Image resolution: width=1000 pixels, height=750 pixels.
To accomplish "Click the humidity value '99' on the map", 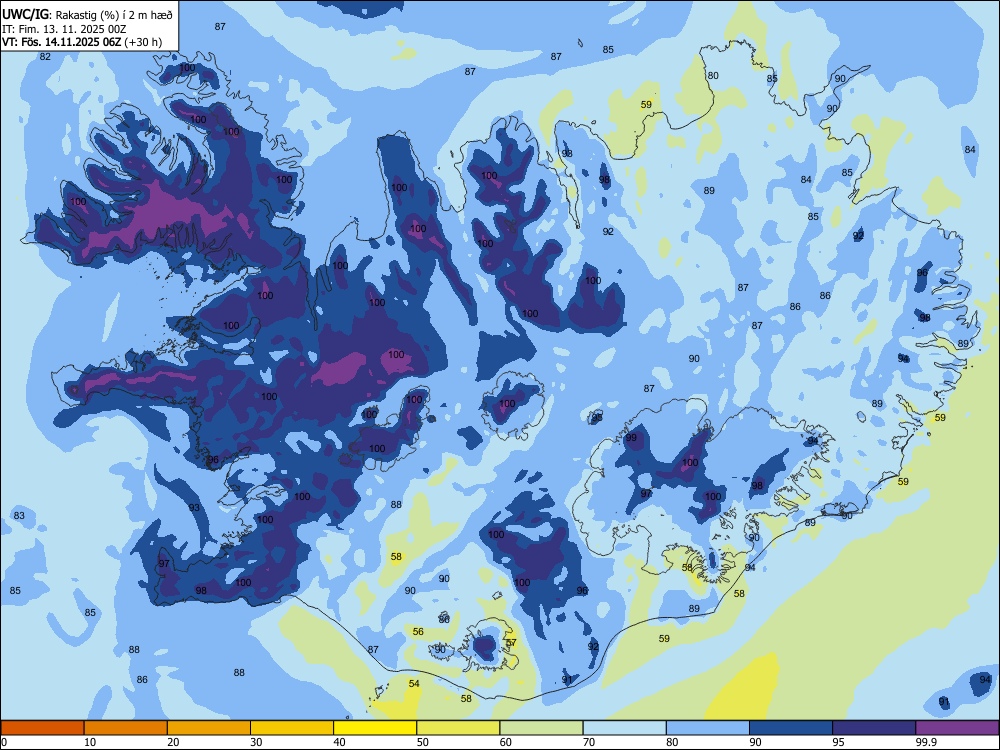I will [631, 438].
